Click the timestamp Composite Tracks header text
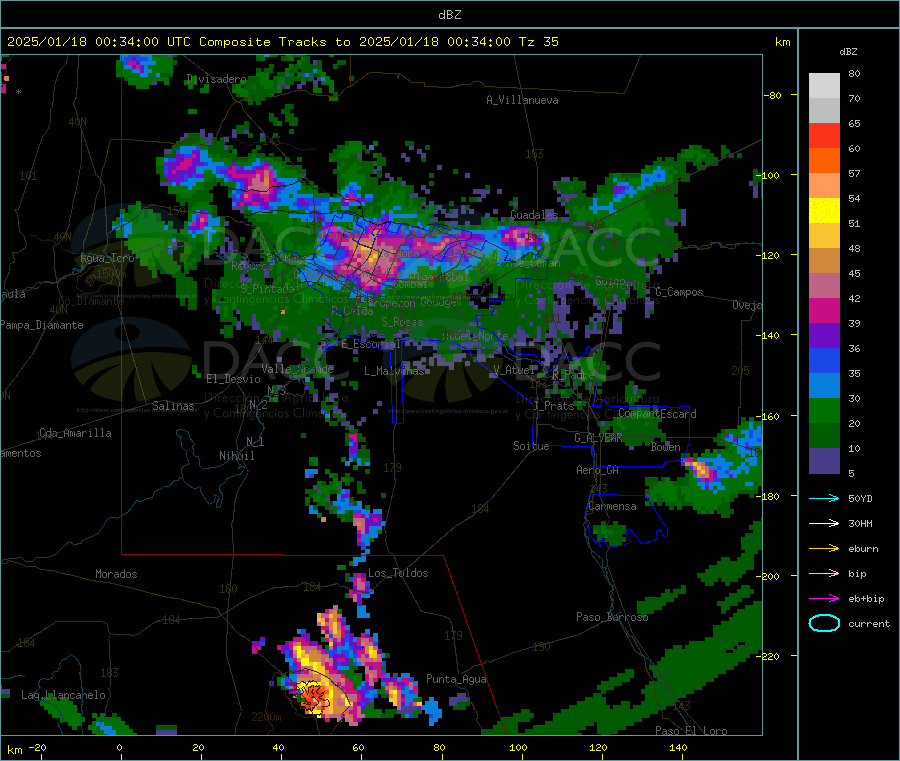 282,42
